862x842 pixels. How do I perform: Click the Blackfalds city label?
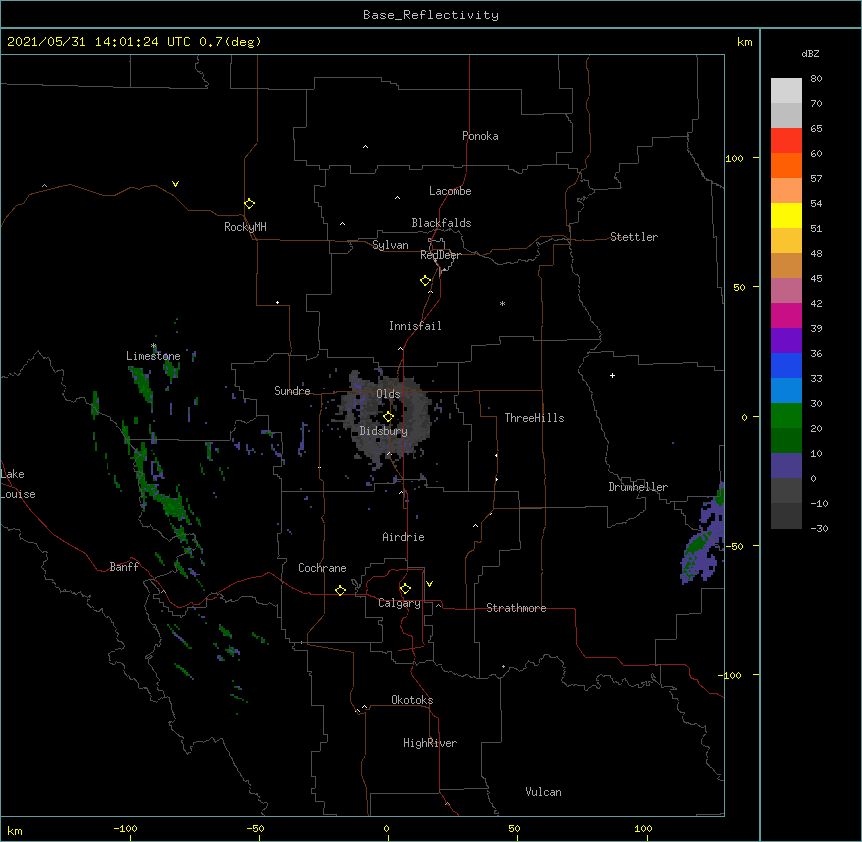(x=441, y=223)
